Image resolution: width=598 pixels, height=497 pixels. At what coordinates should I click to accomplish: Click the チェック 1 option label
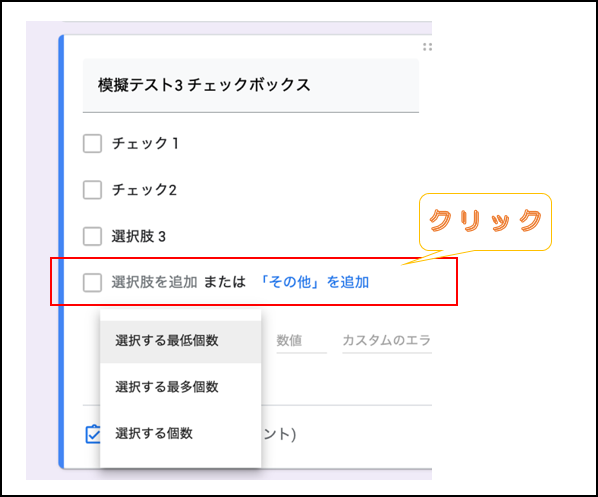(x=145, y=143)
